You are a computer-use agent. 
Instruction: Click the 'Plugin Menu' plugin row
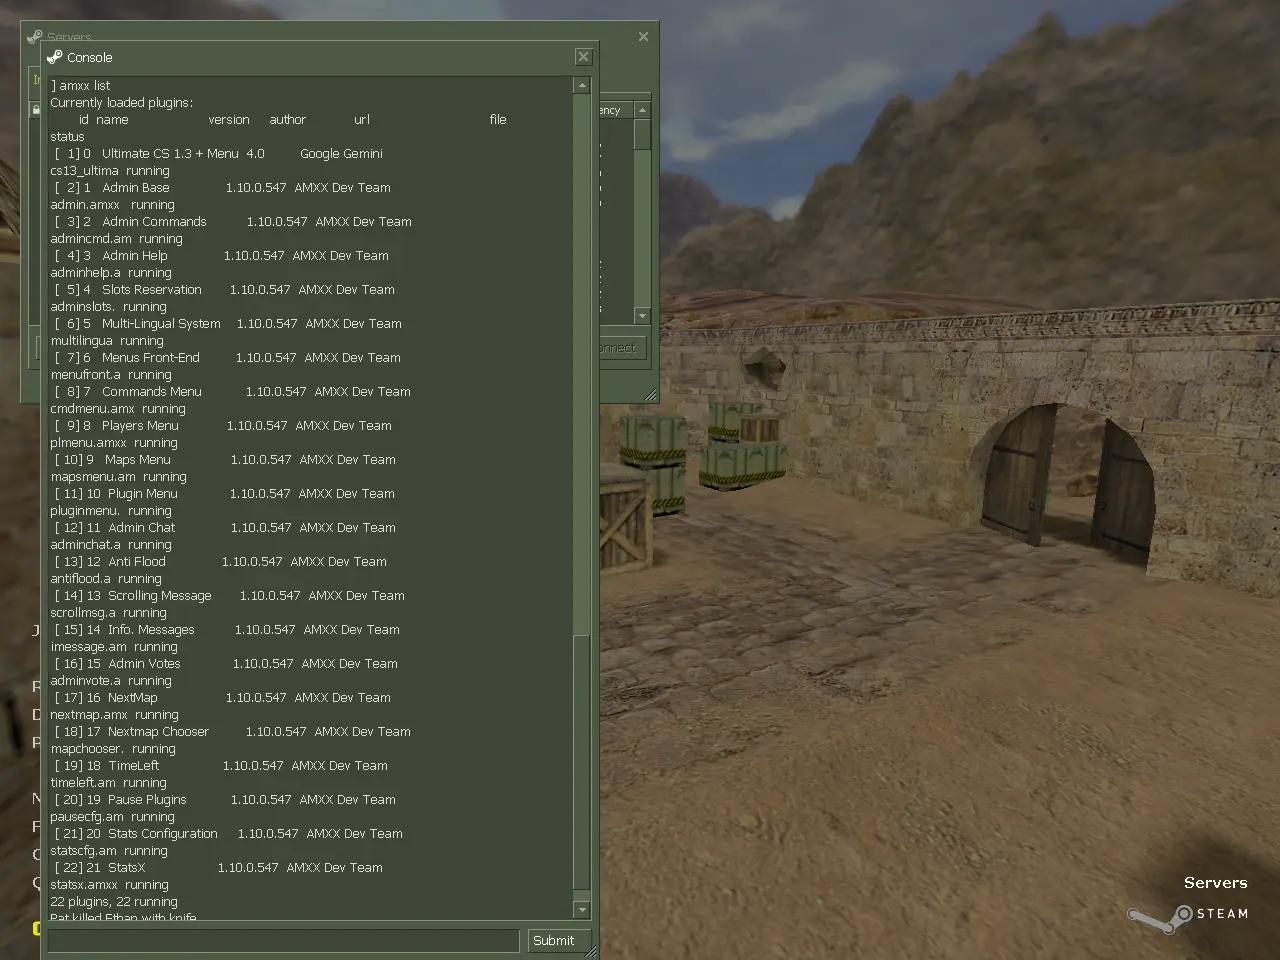click(x=224, y=494)
